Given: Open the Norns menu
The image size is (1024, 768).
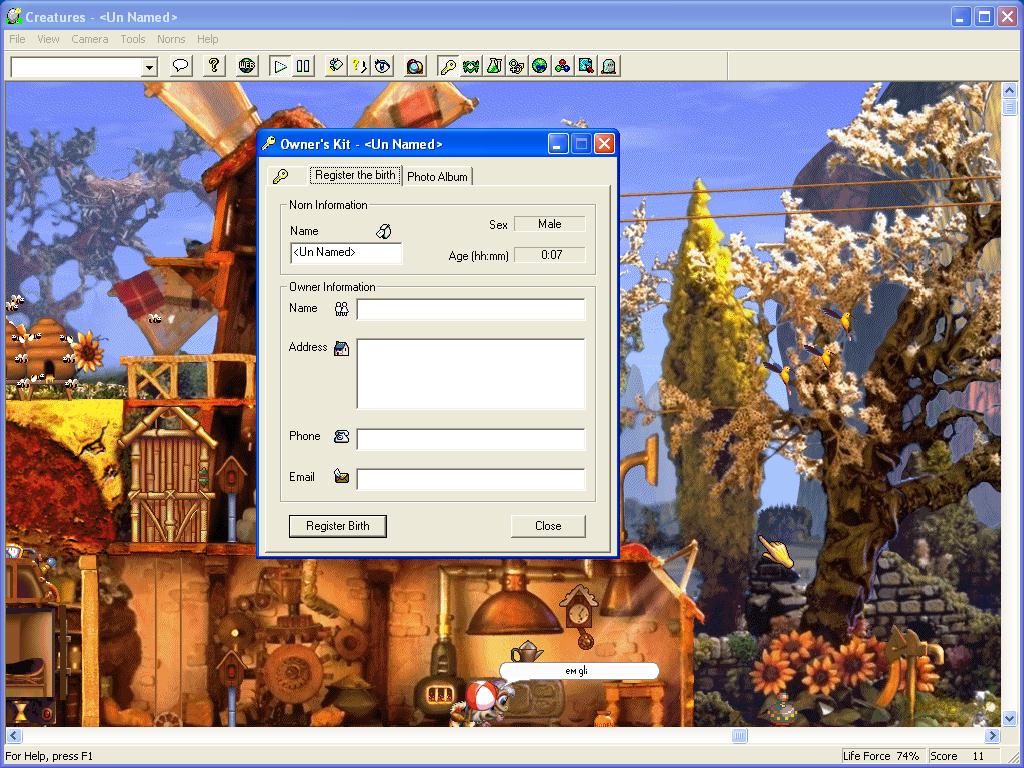Looking at the screenshot, I should (171, 39).
